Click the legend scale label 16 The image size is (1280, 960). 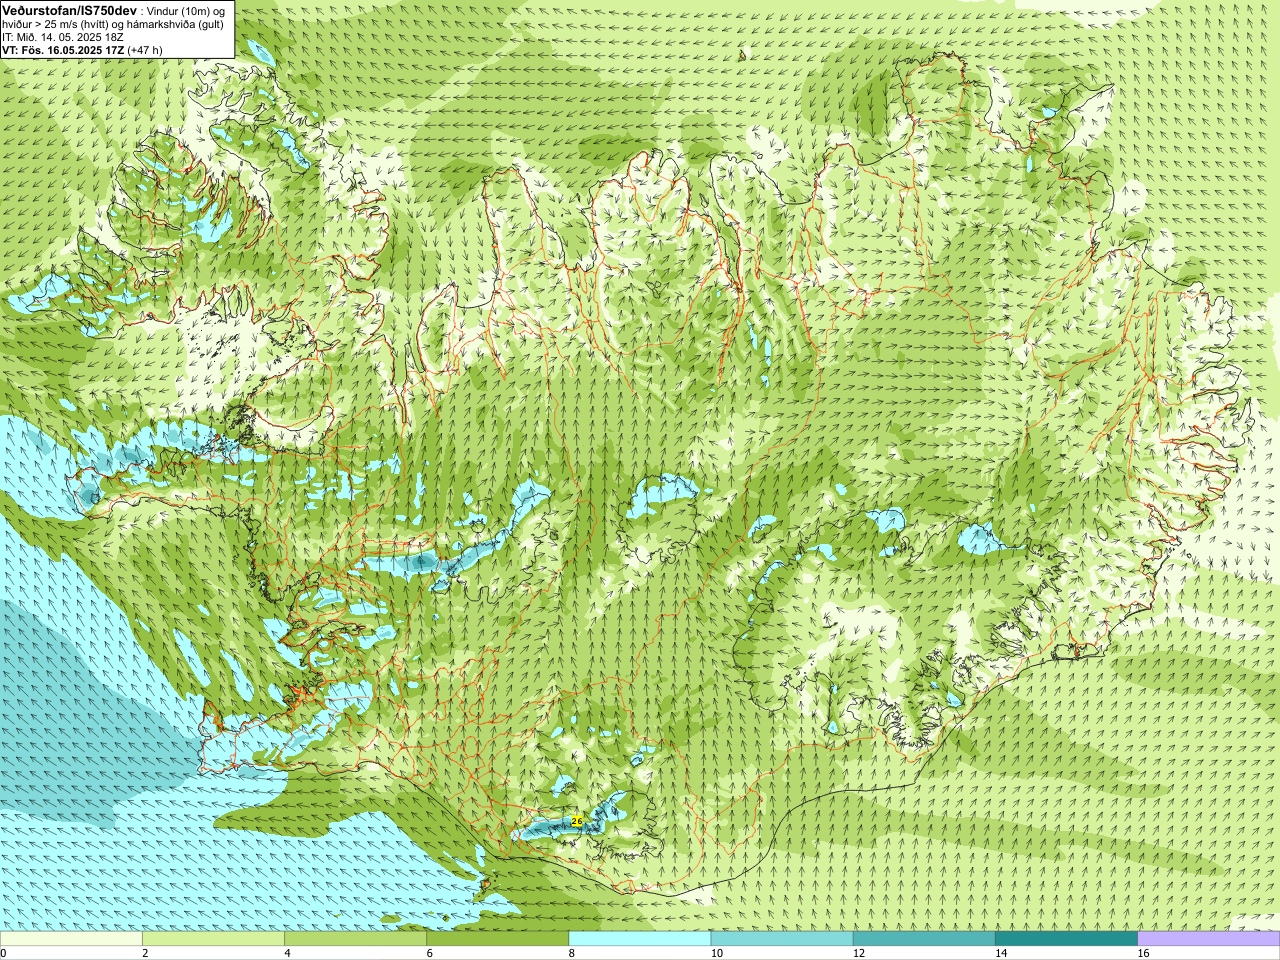1143,953
